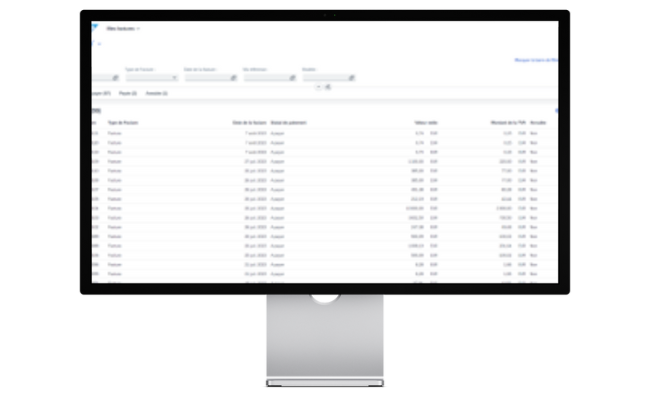The height and width of the screenshot is (400, 650).
Task: Open the Type de facture dropdown
Action: 174,77
